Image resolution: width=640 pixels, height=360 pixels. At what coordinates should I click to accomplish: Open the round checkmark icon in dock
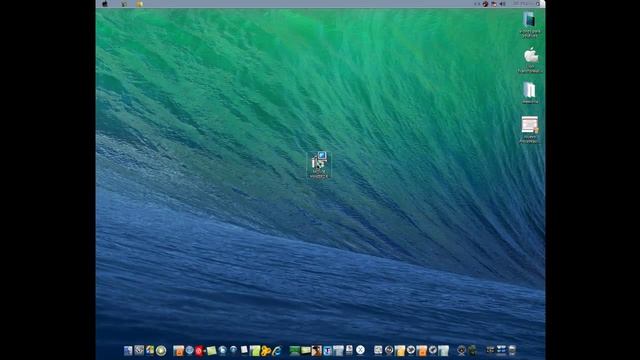[x=433, y=350]
